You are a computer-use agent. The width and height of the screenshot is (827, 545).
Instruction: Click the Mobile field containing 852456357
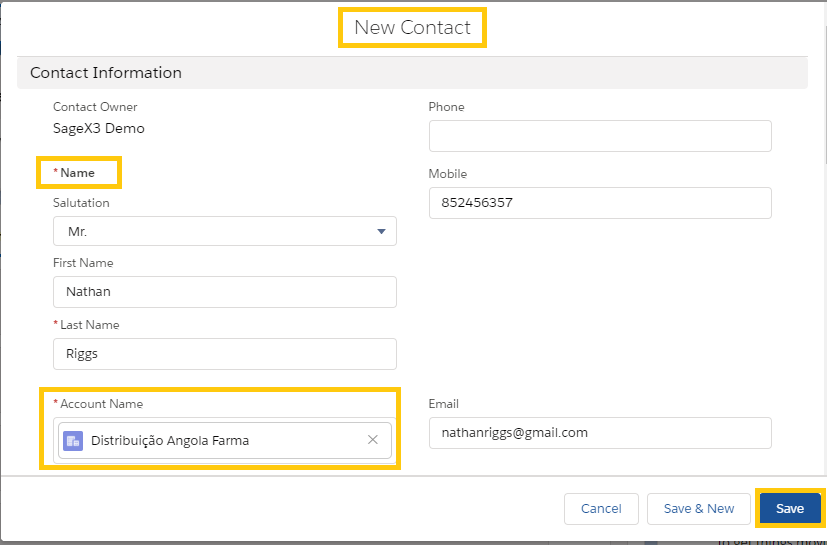coord(600,203)
